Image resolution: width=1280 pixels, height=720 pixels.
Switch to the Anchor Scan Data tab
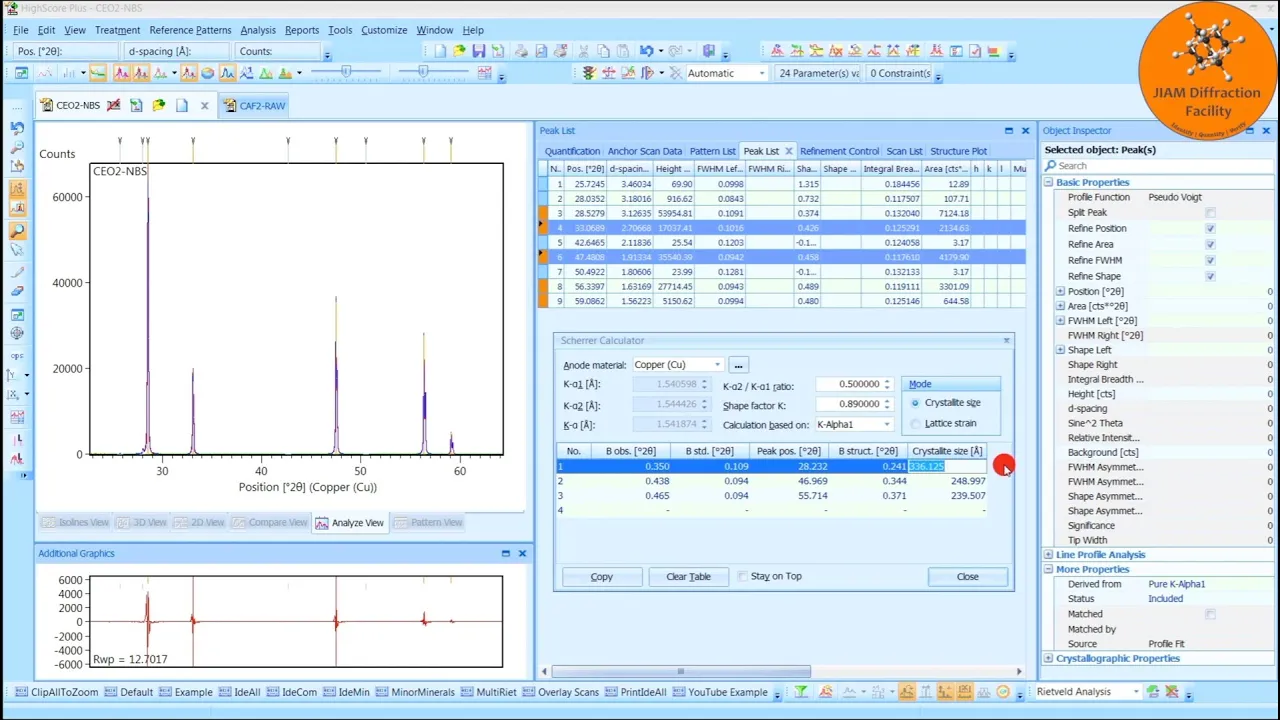644,151
